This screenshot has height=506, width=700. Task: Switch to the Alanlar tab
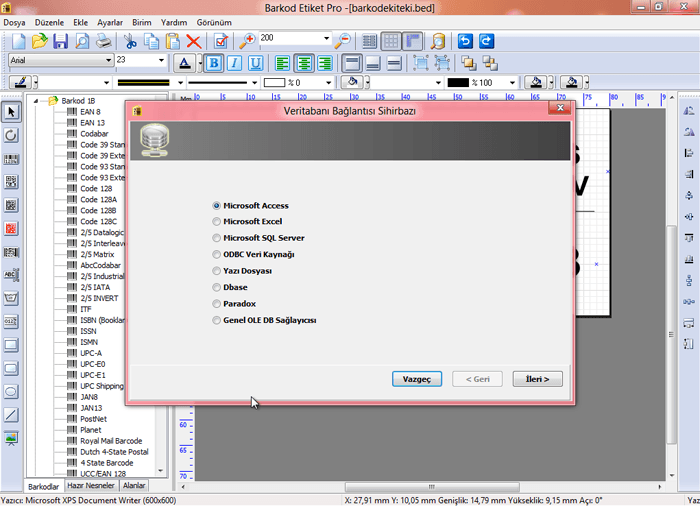[x=134, y=485]
